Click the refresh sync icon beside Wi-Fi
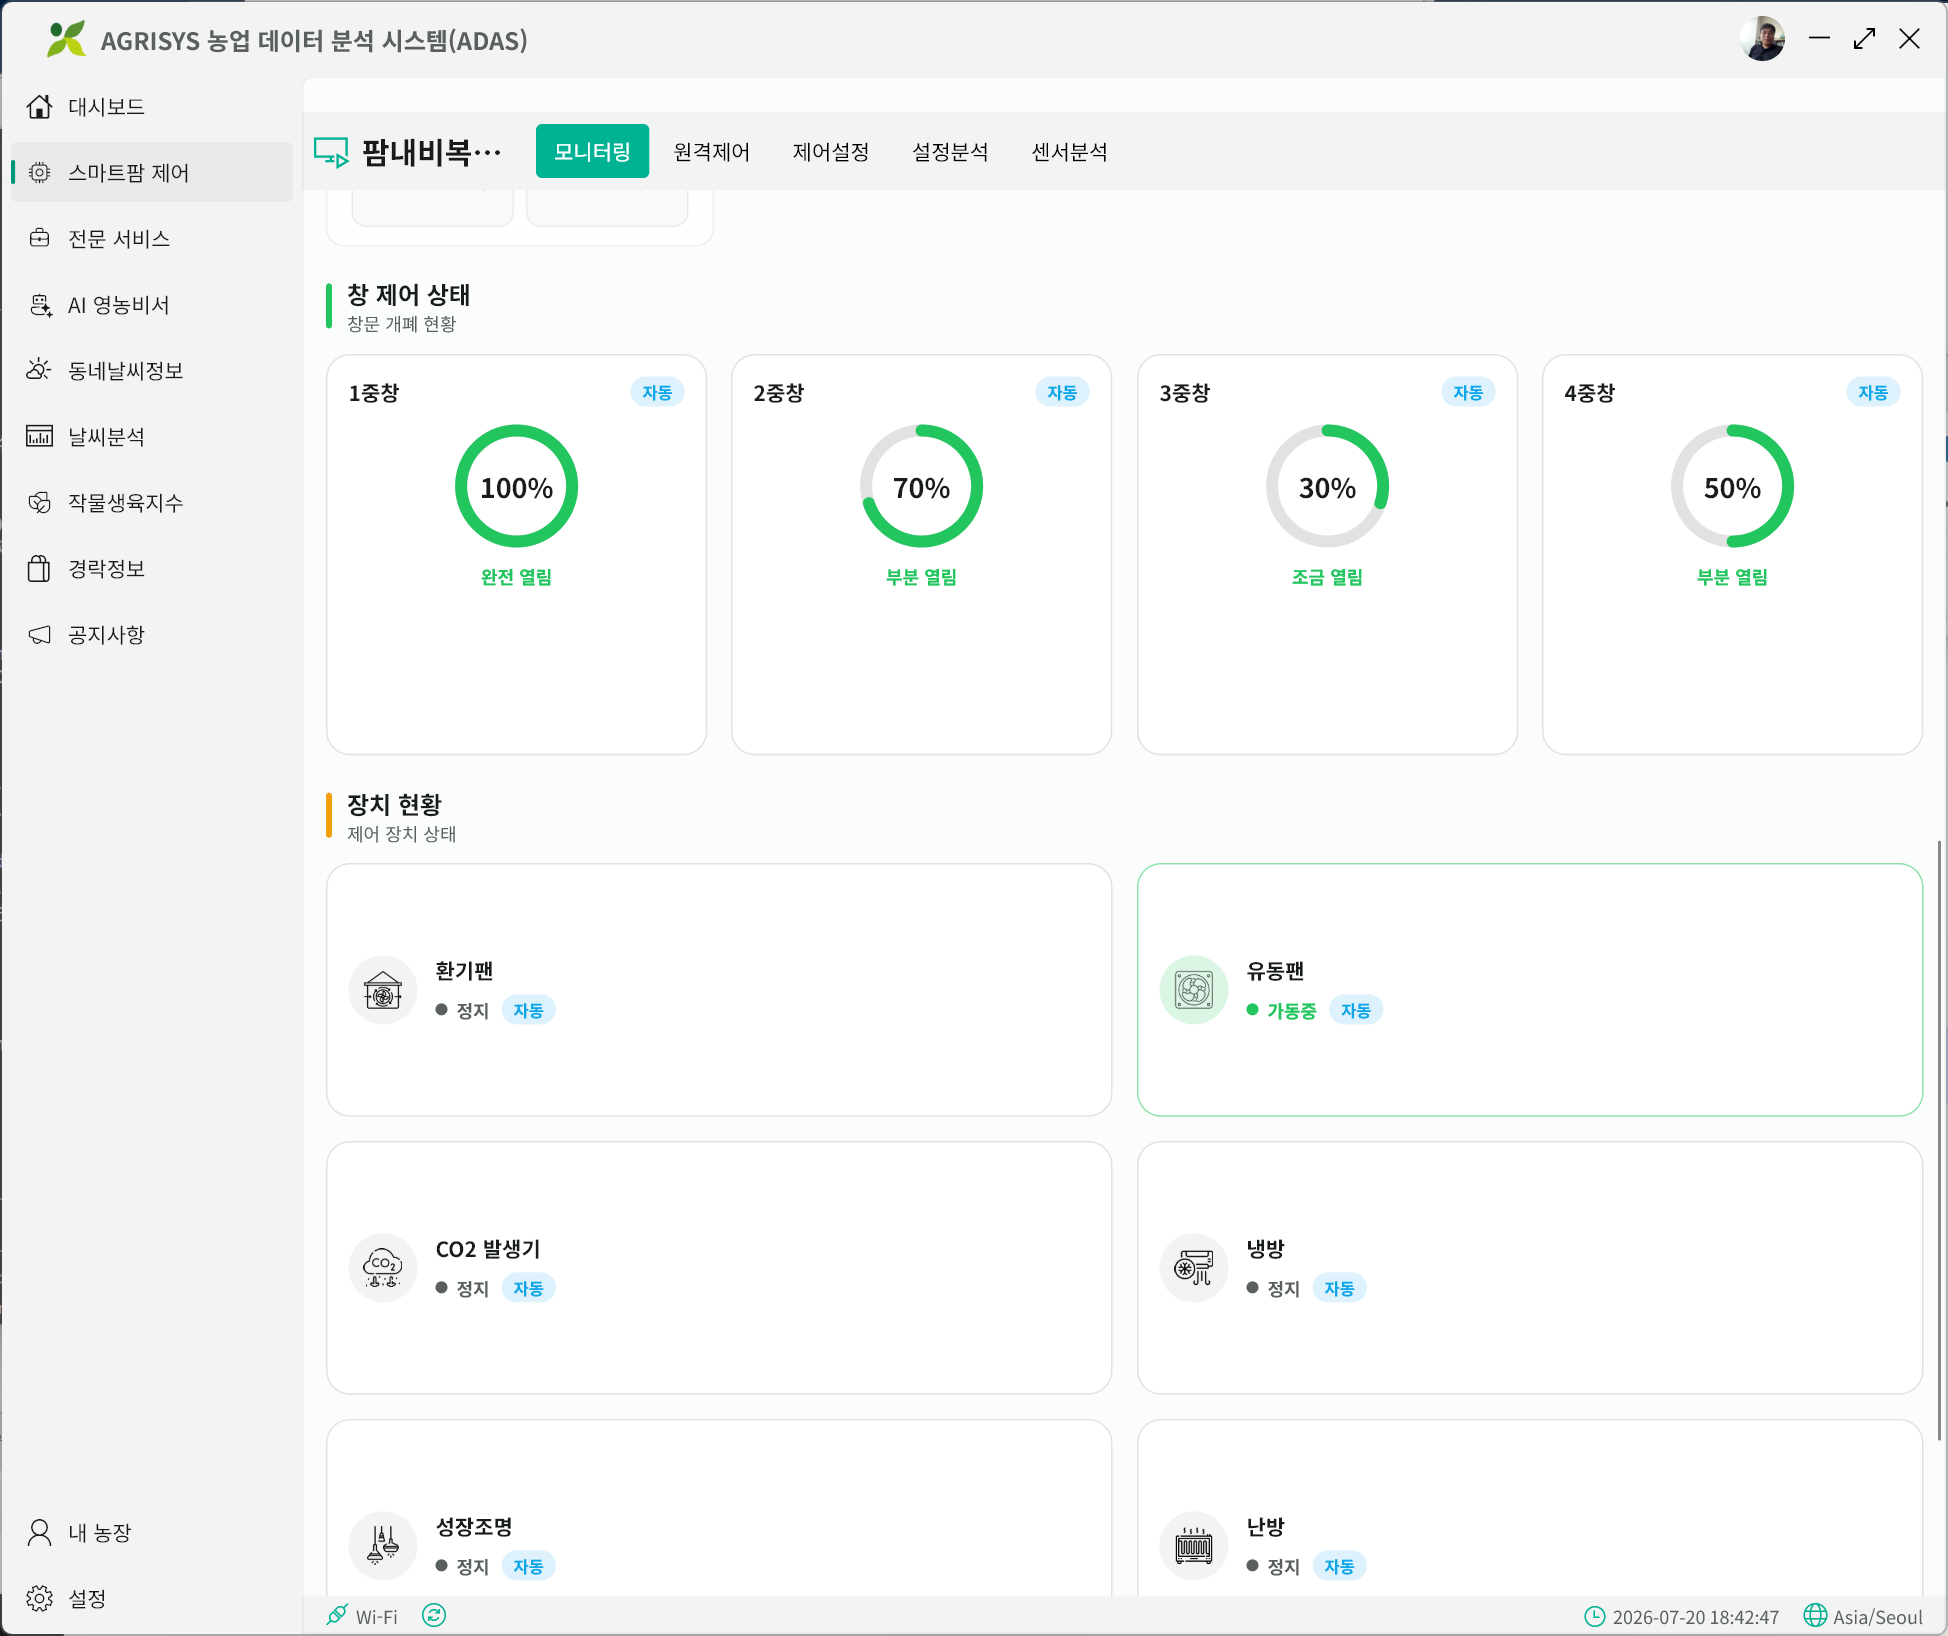This screenshot has height=1636, width=1948. click(434, 1616)
